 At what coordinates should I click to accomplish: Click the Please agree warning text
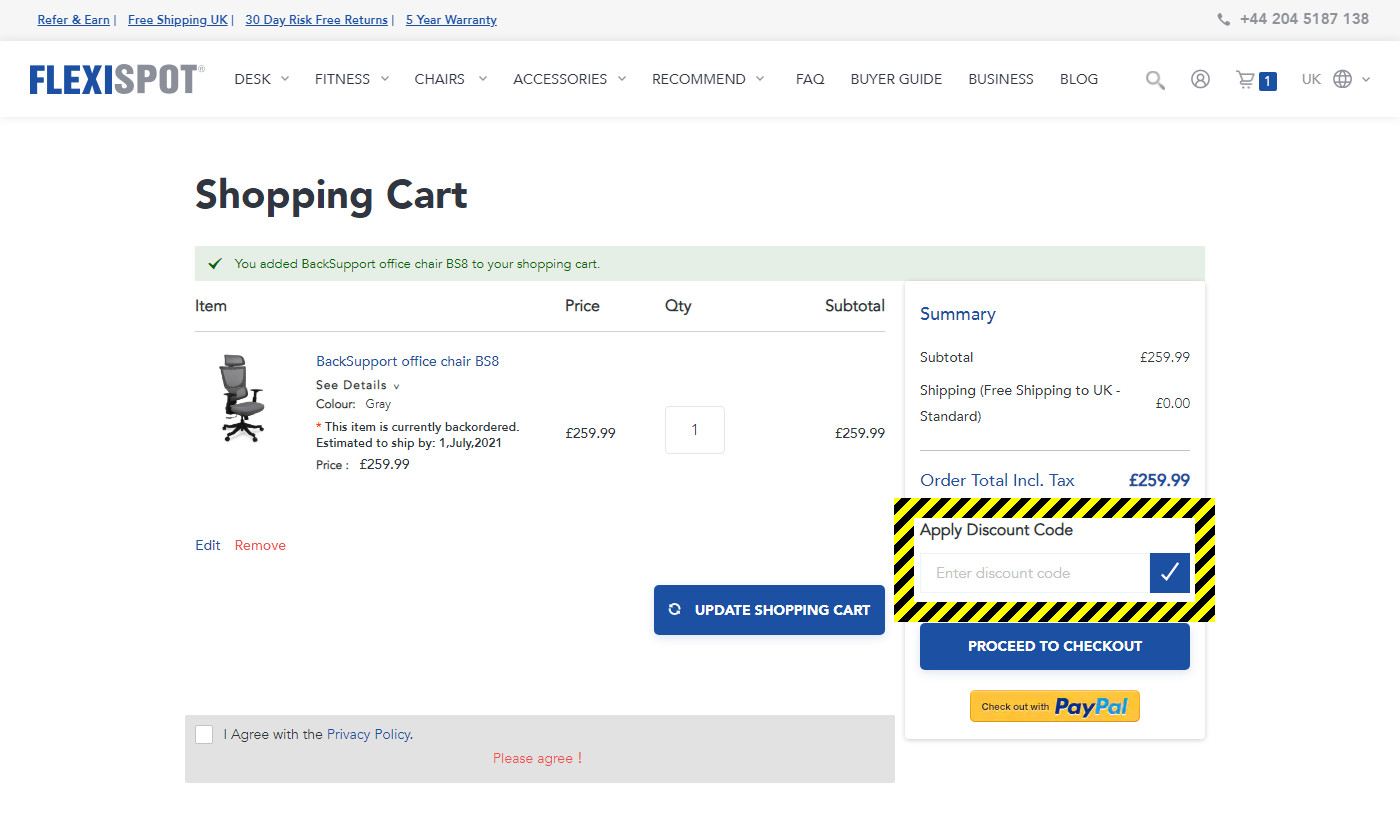click(x=538, y=758)
